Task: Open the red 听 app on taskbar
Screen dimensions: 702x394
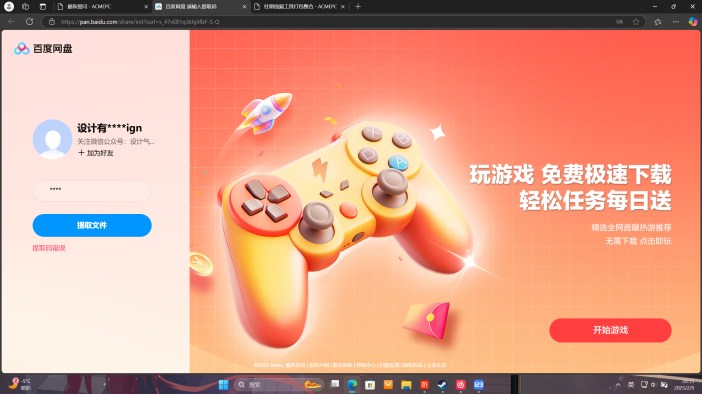Action: point(424,385)
